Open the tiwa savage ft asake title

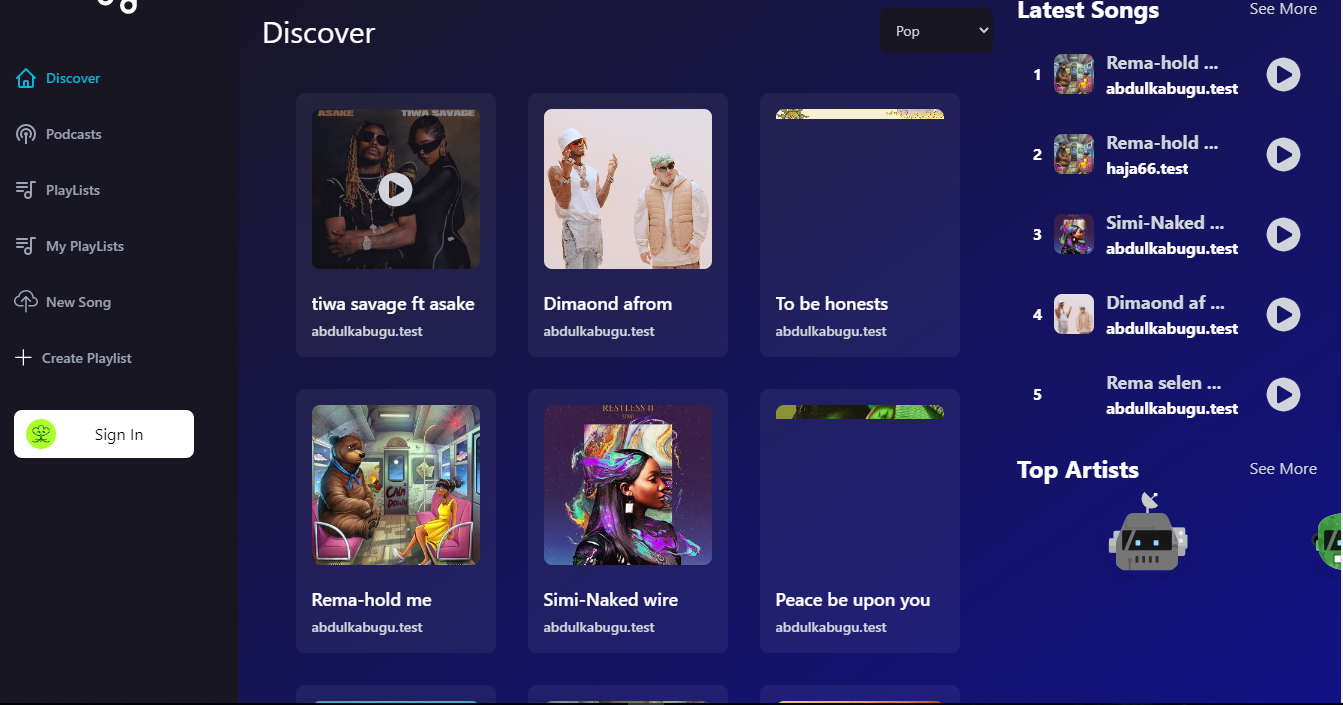pyautogui.click(x=393, y=304)
